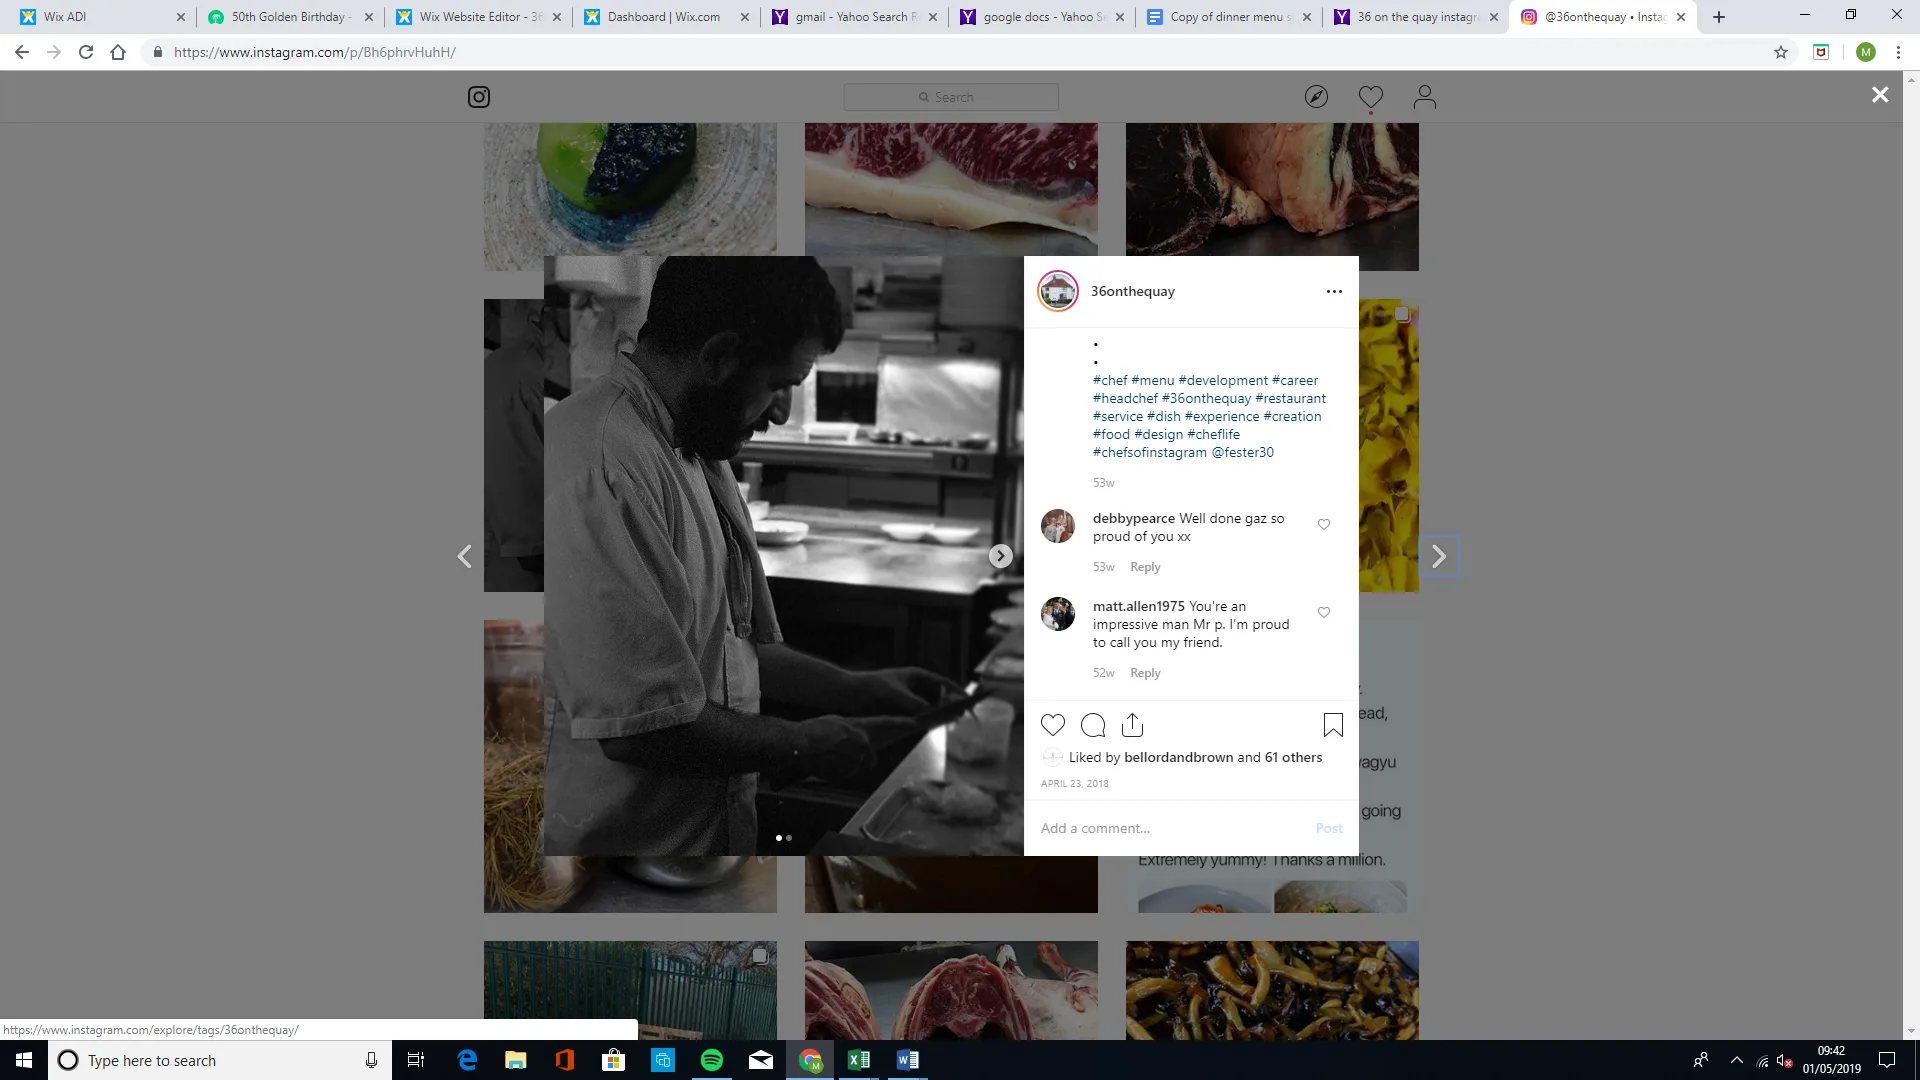Open 36onthequay profile name link
The width and height of the screenshot is (1920, 1080).
[1133, 291]
